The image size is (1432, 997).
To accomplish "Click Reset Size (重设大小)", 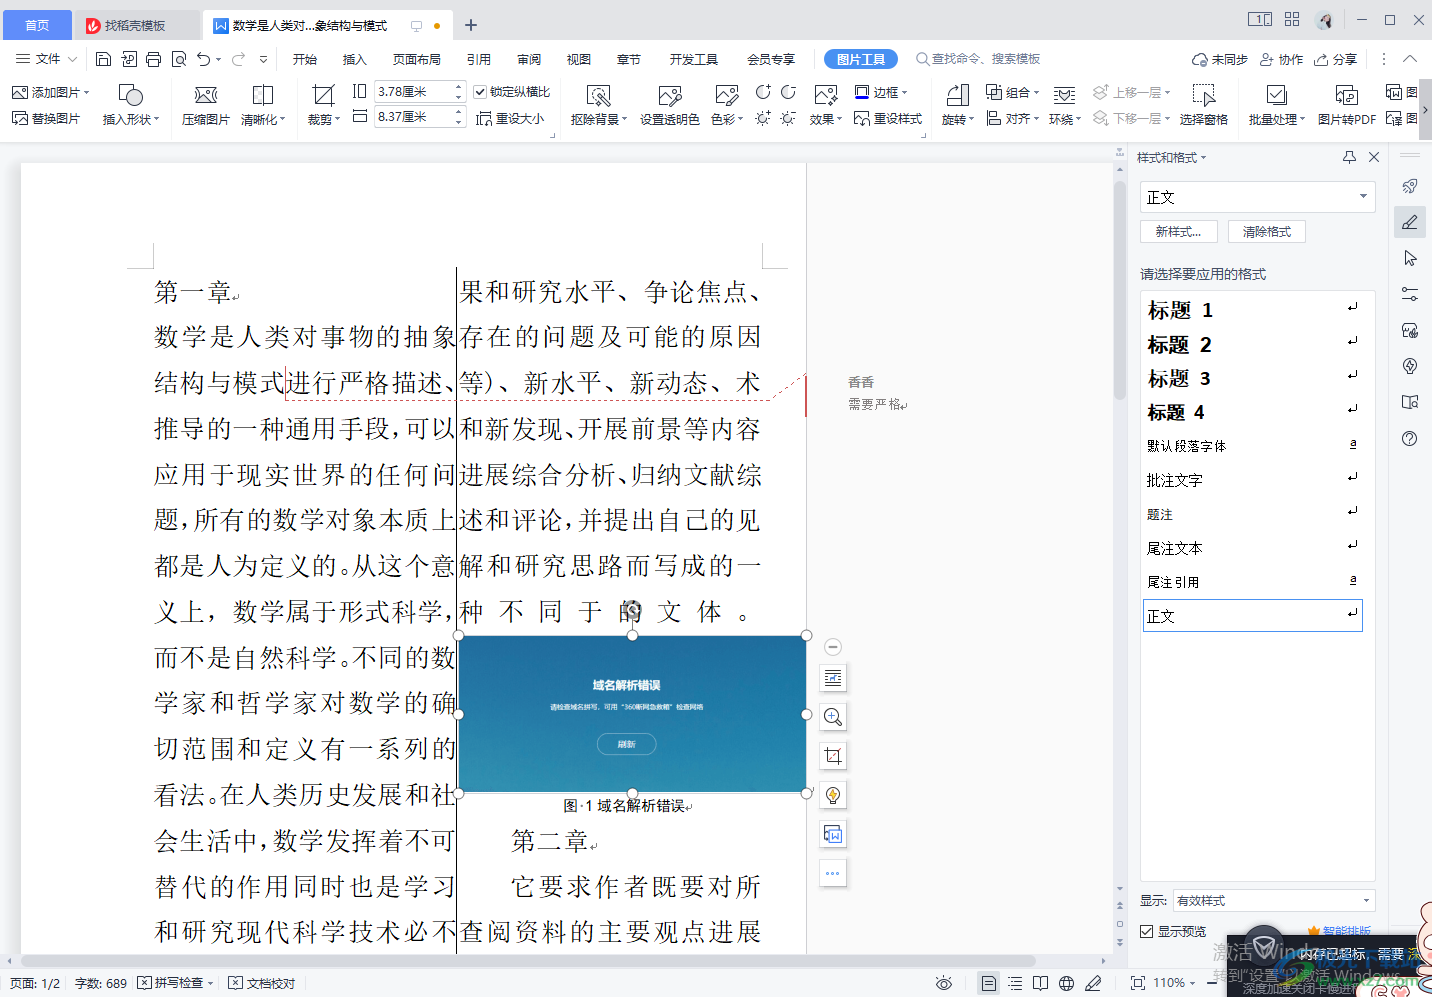I will [x=510, y=118].
